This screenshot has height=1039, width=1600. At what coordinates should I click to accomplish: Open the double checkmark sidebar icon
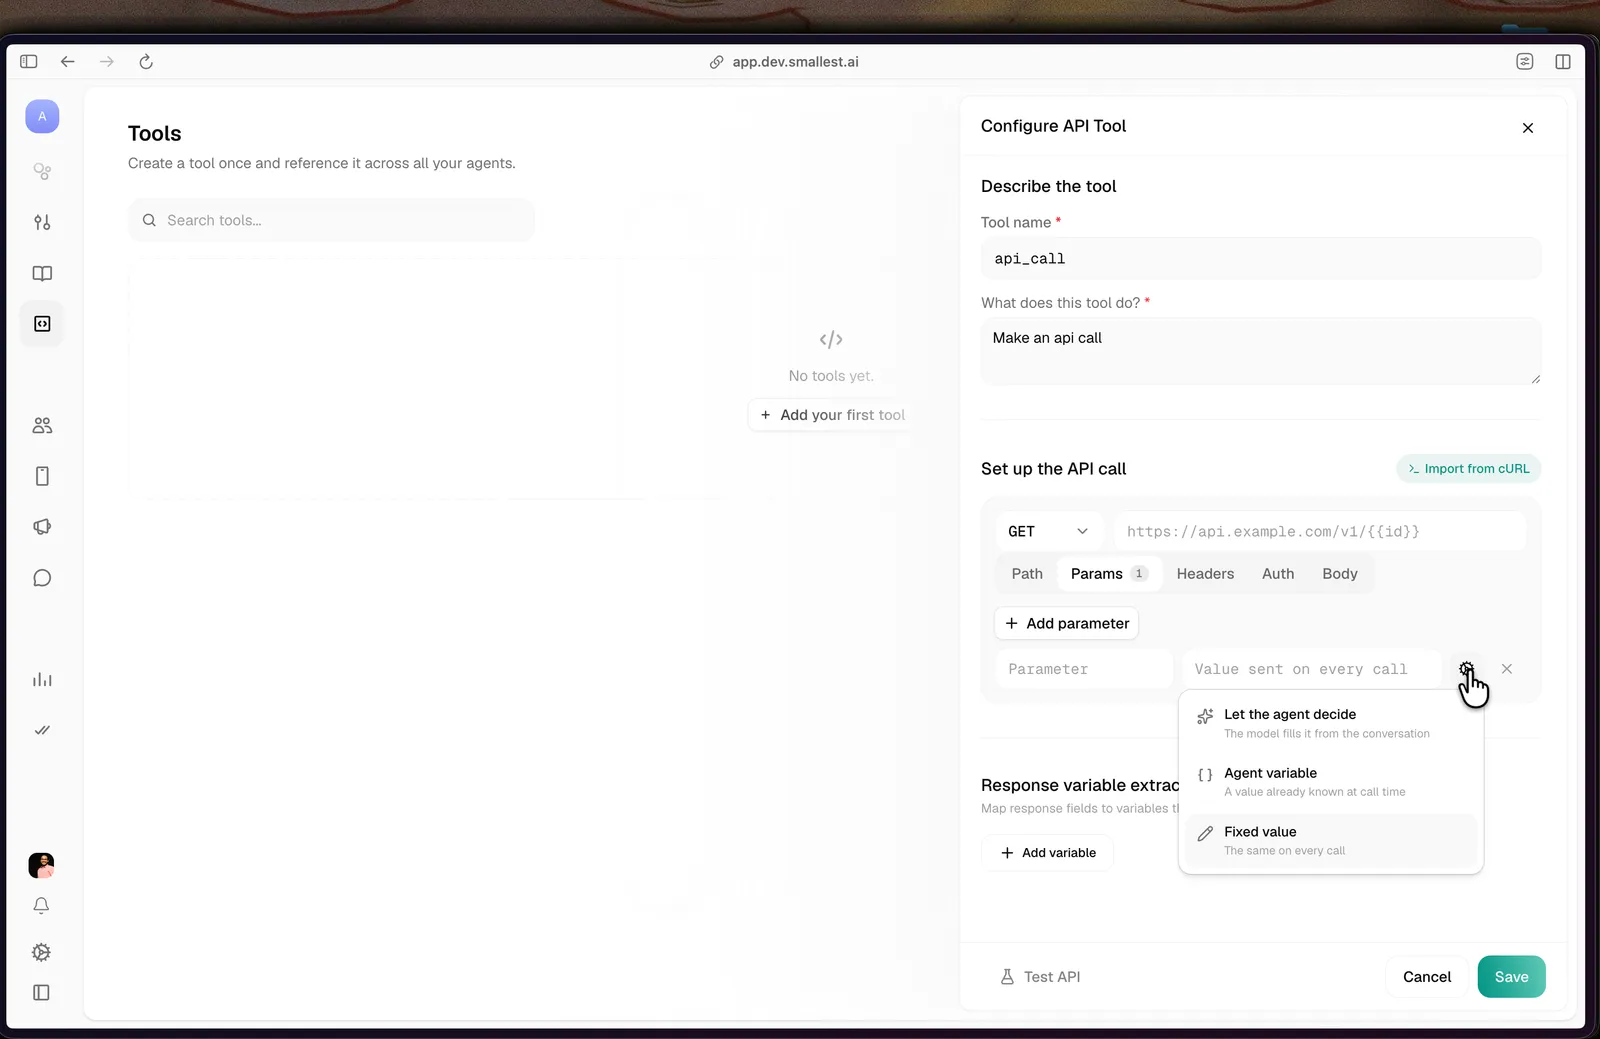tap(42, 730)
